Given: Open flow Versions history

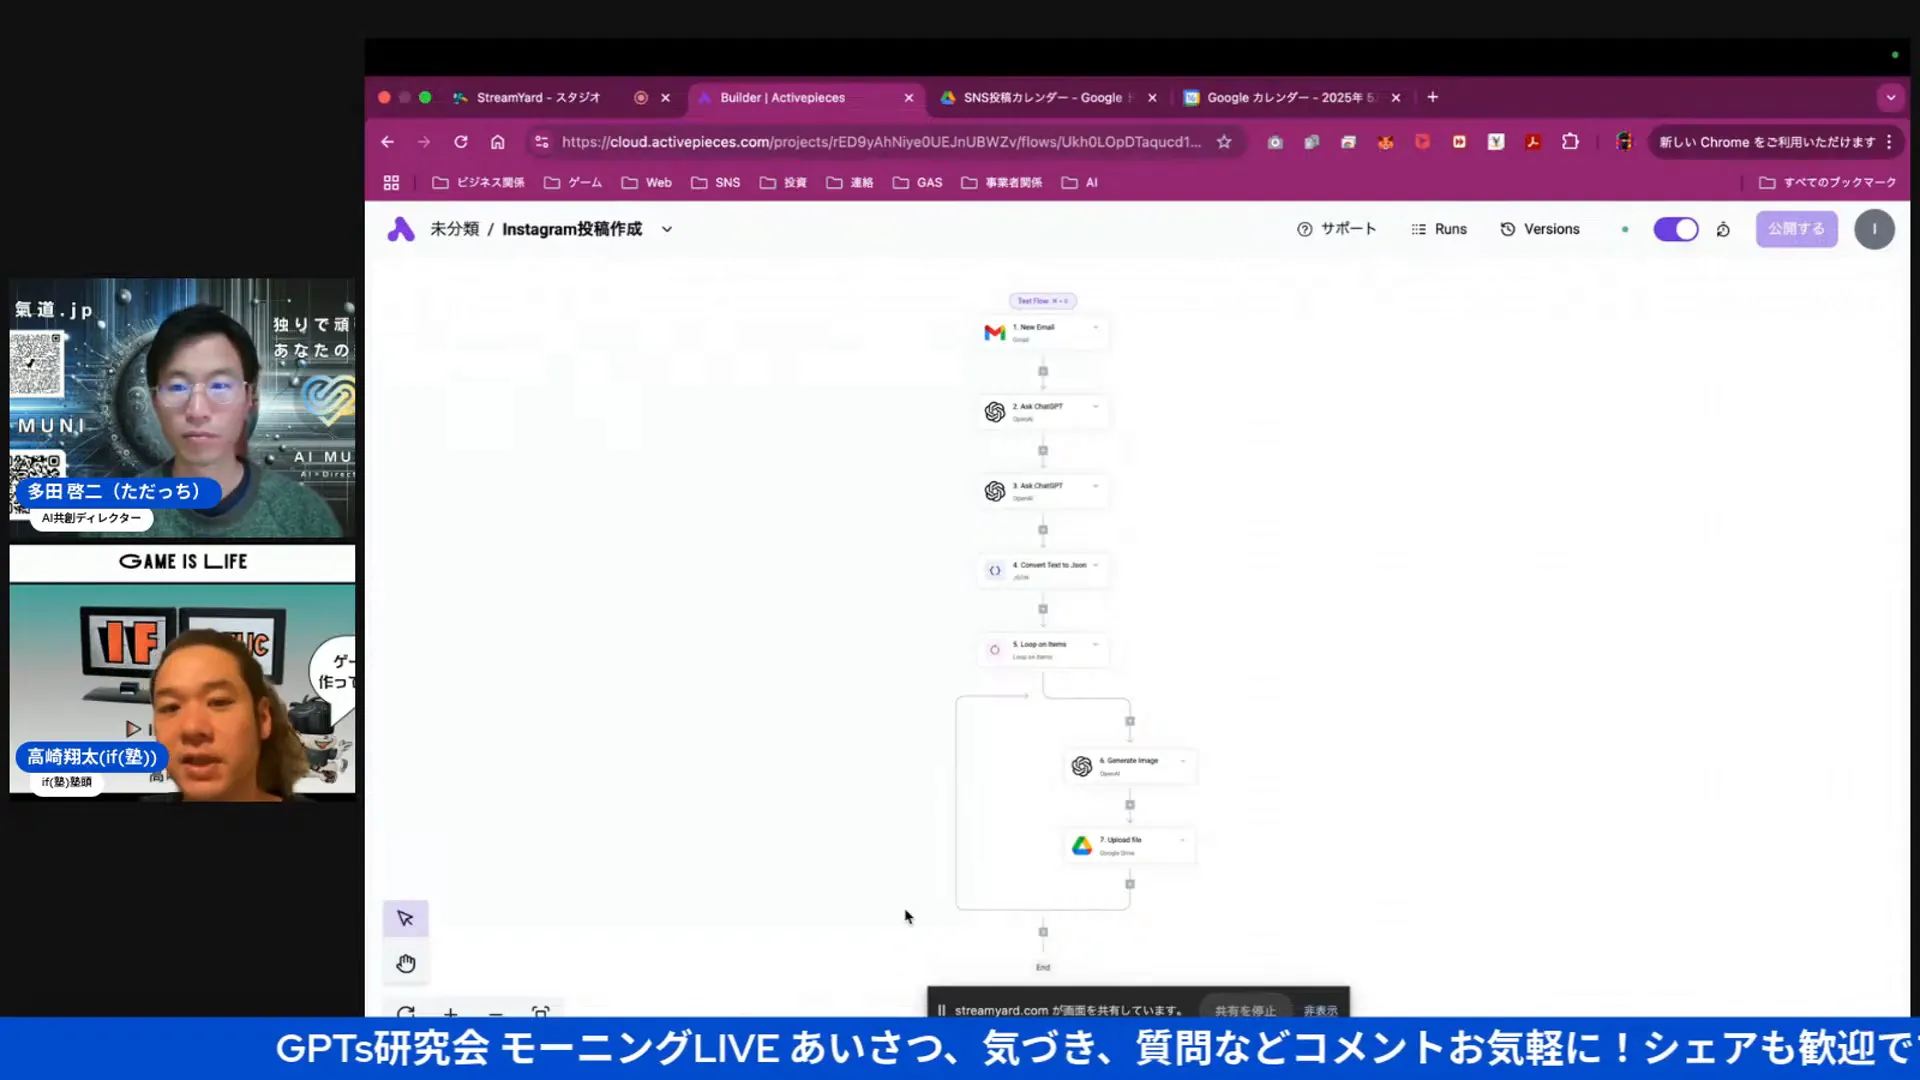Looking at the screenshot, I should point(1540,229).
